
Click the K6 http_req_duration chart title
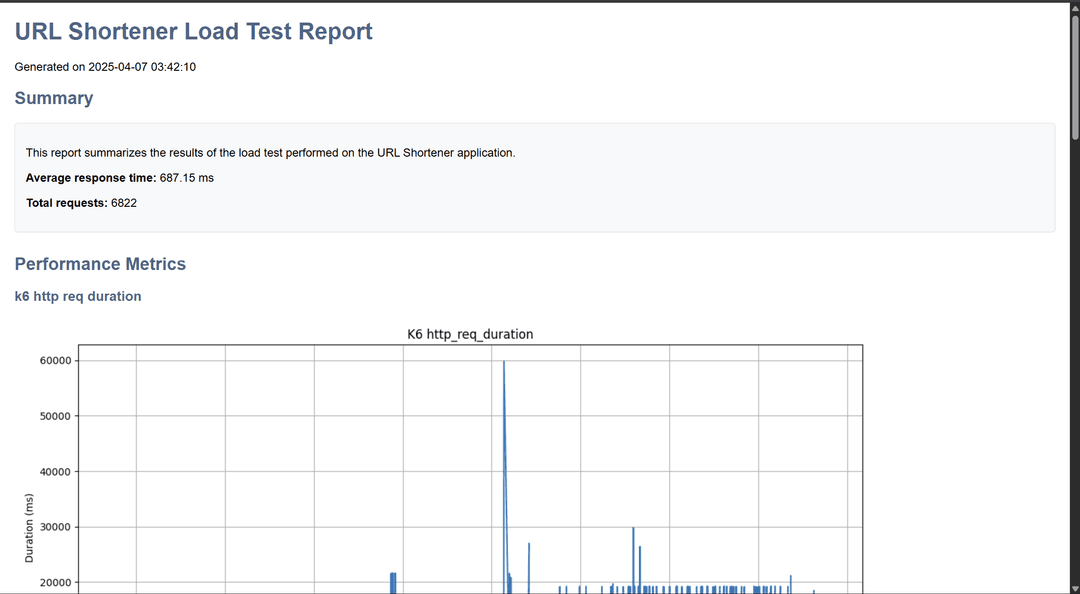pyautogui.click(x=470, y=334)
